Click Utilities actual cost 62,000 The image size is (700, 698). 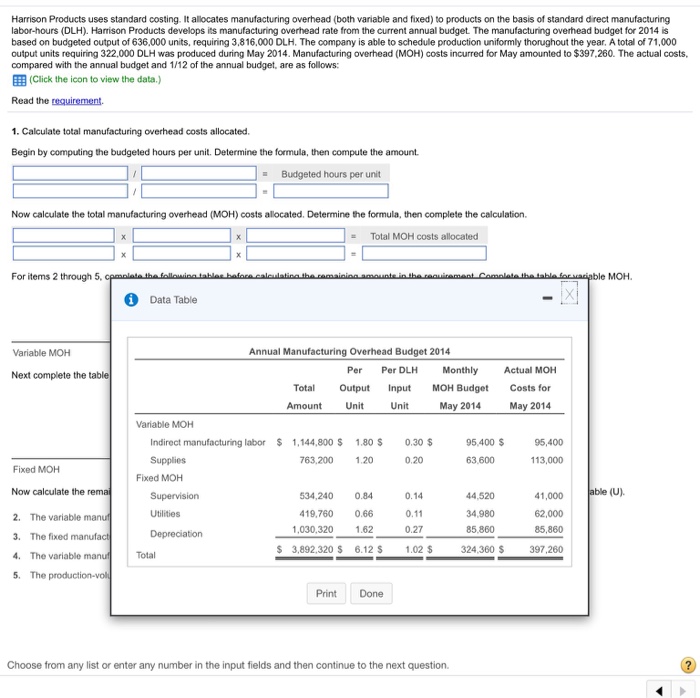click(549, 514)
